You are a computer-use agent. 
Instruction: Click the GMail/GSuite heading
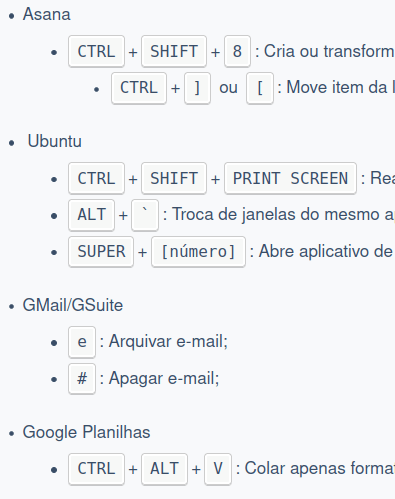[73, 305]
